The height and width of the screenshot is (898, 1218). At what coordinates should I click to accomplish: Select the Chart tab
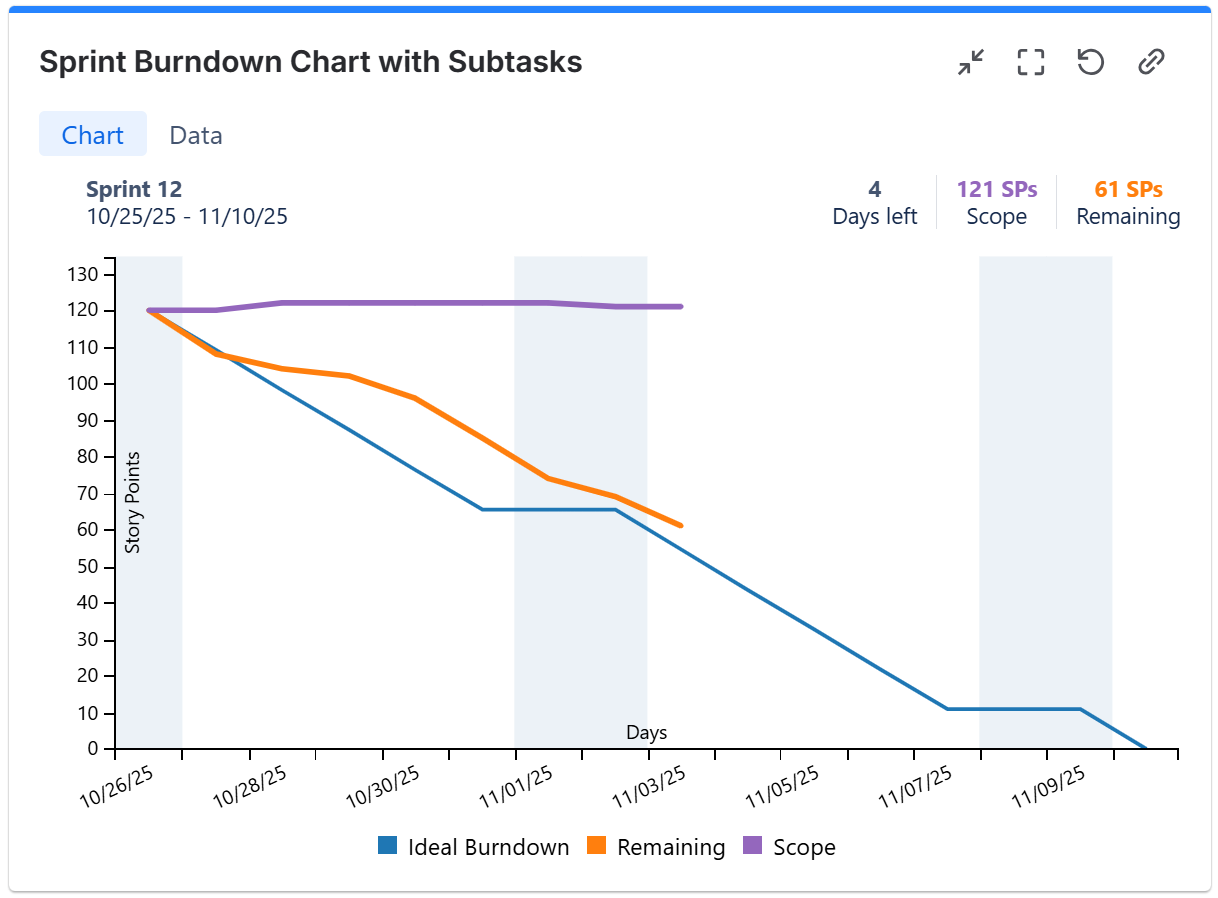[x=92, y=134]
